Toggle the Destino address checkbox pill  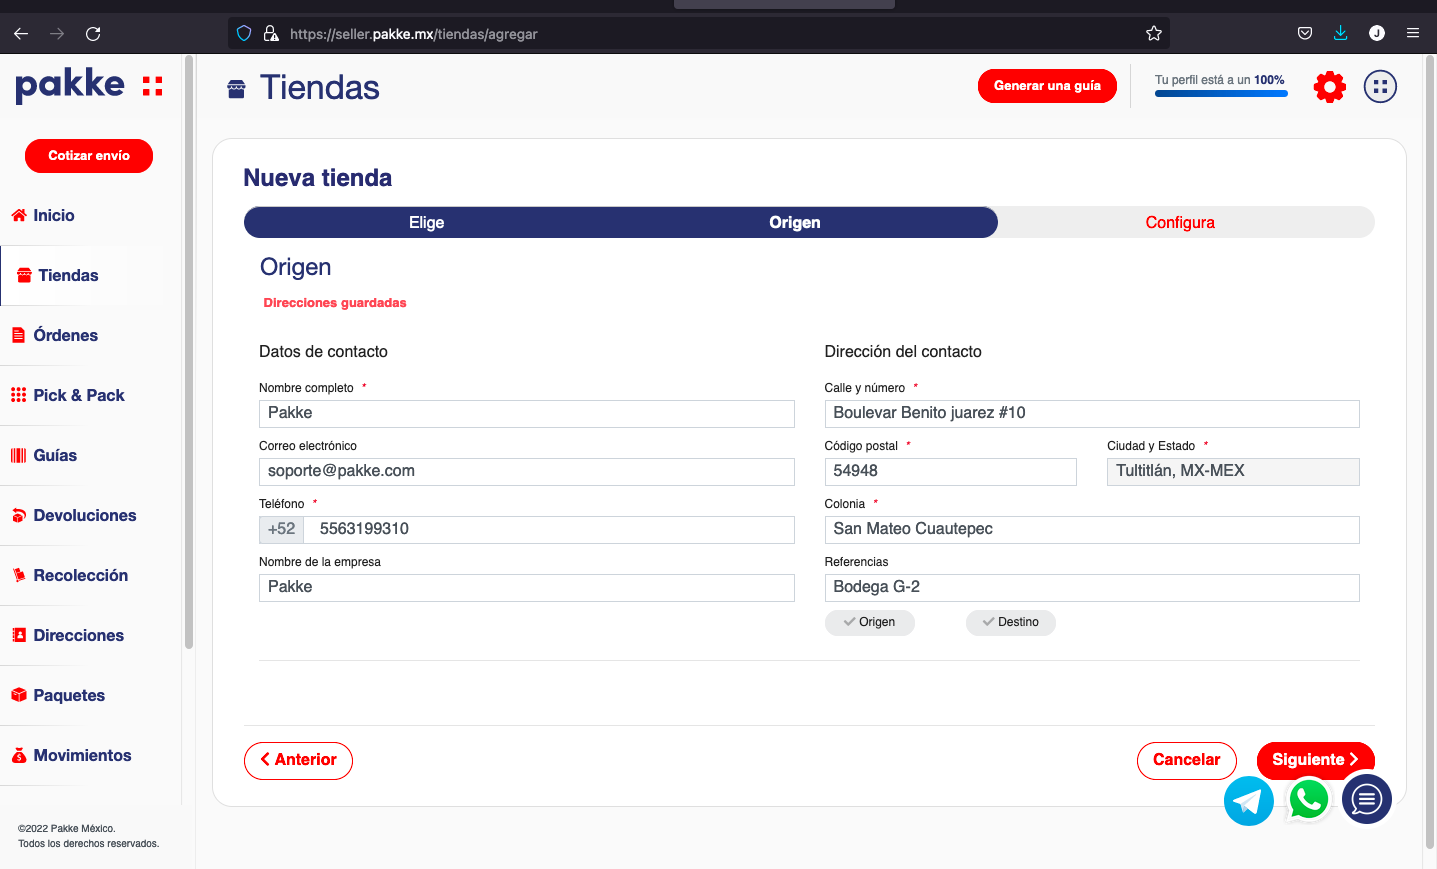point(1010,622)
